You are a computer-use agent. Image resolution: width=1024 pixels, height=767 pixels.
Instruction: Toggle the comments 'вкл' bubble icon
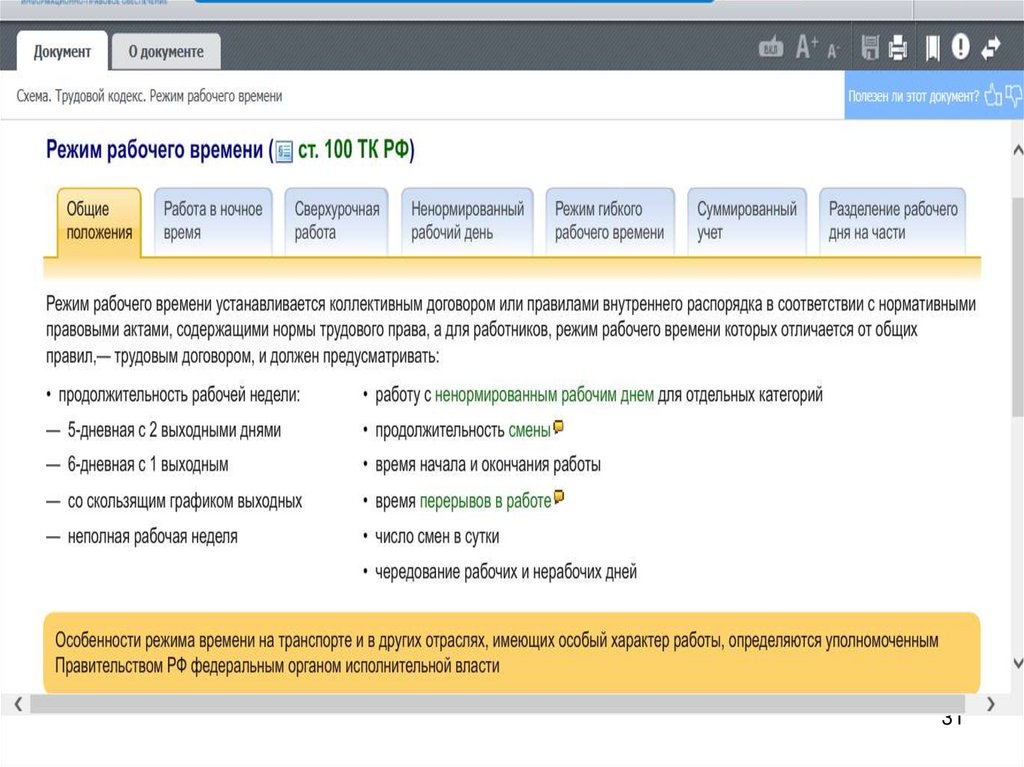click(x=771, y=48)
